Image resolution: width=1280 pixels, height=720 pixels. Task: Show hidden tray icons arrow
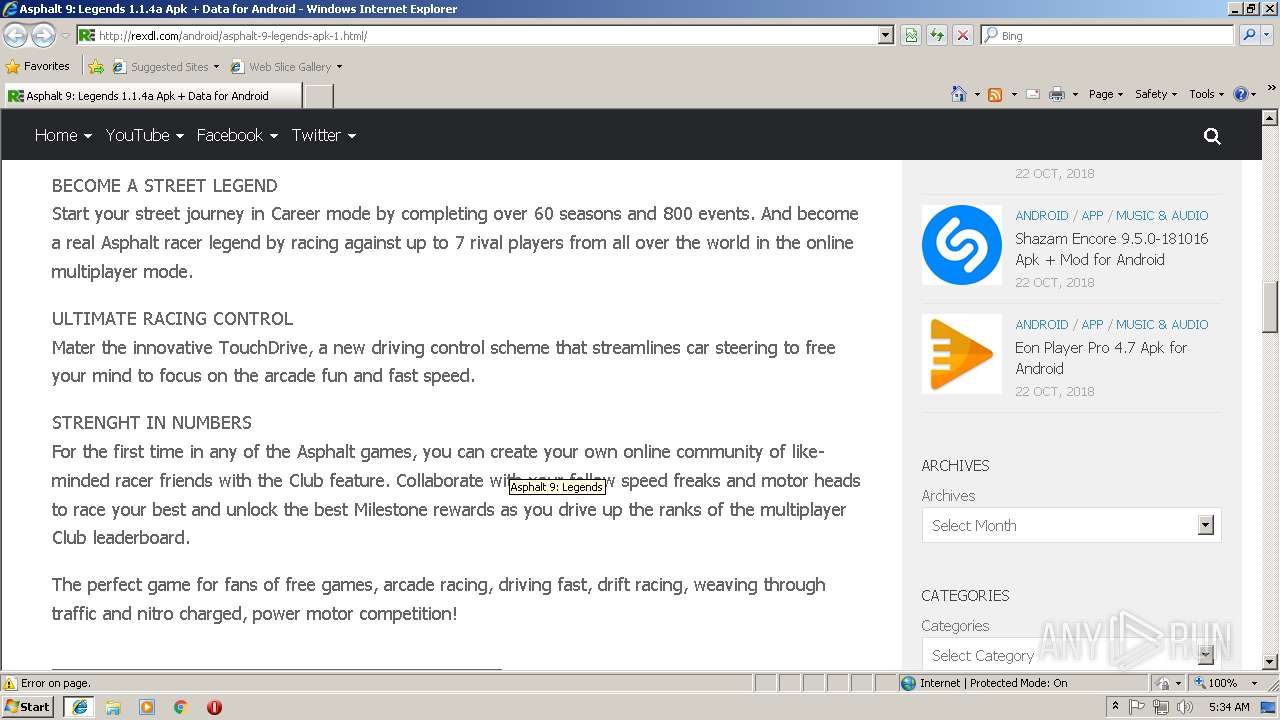pyautogui.click(x=1115, y=707)
